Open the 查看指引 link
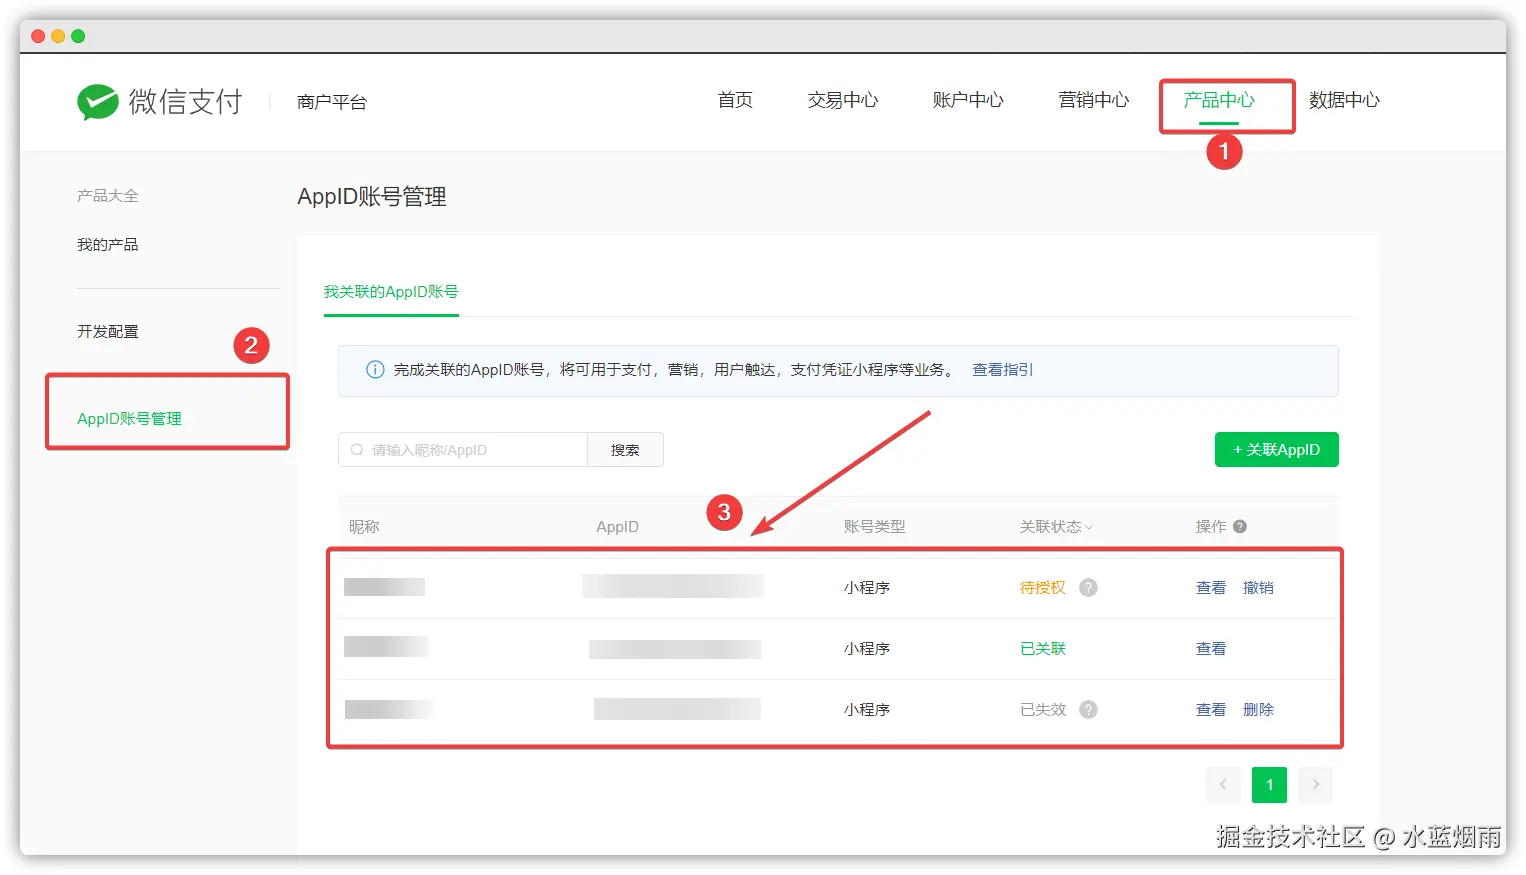1526x875 pixels. tap(1003, 370)
